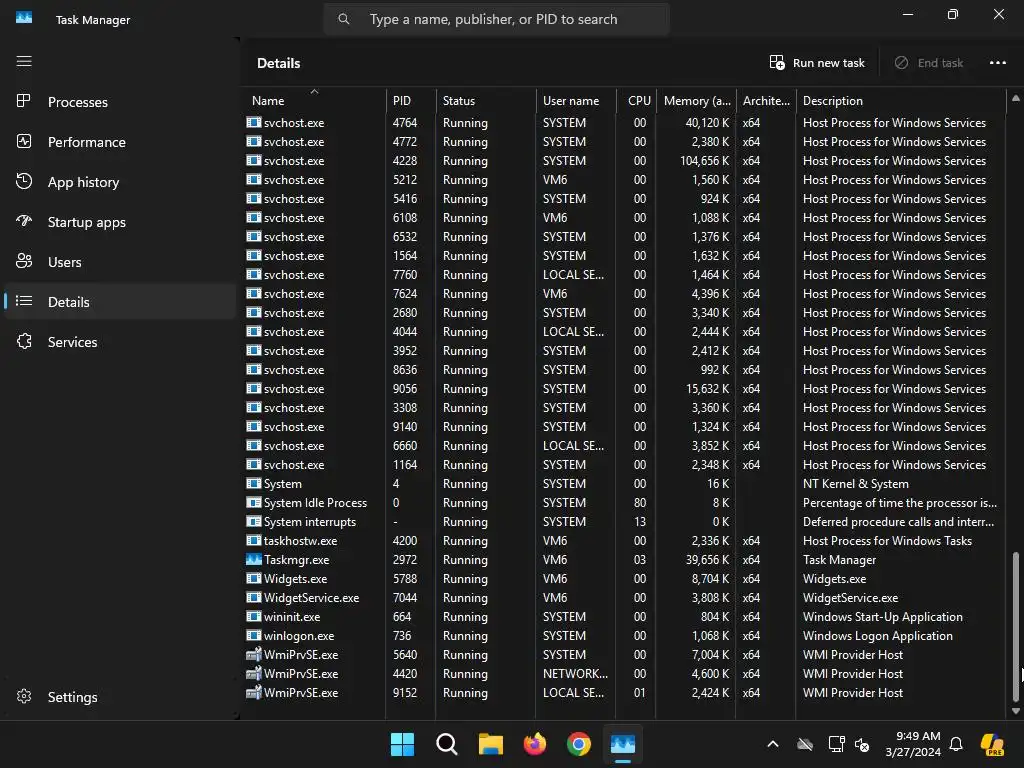The height and width of the screenshot is (768, 1024).
Task: Show hidden system tray icons
Action: 773,744
